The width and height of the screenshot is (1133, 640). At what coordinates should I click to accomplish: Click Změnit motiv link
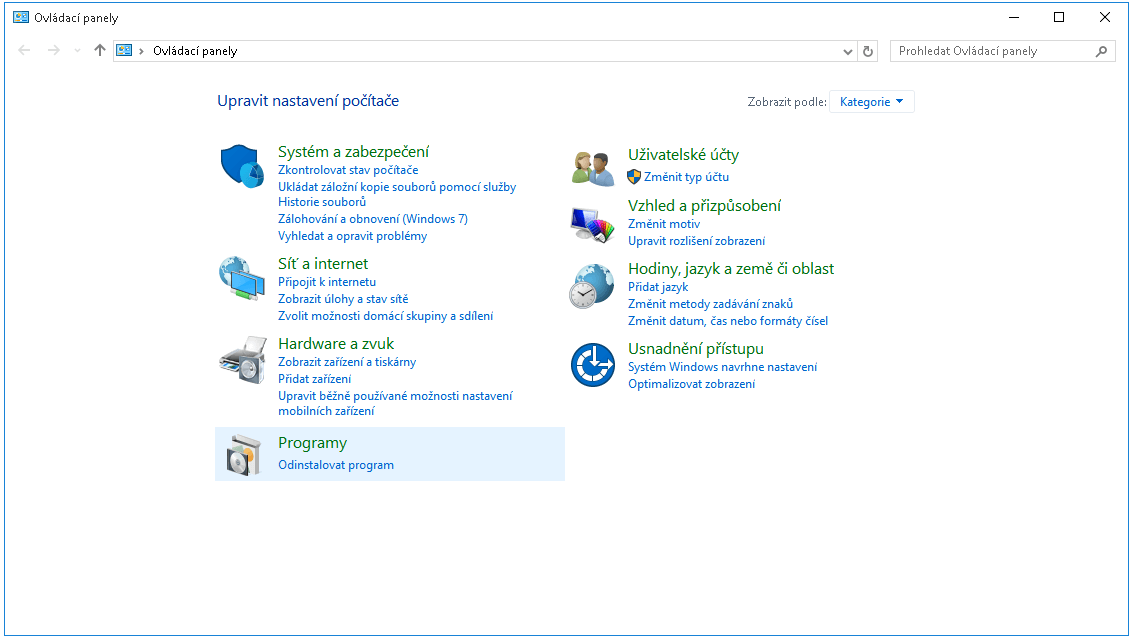[664, 224]
